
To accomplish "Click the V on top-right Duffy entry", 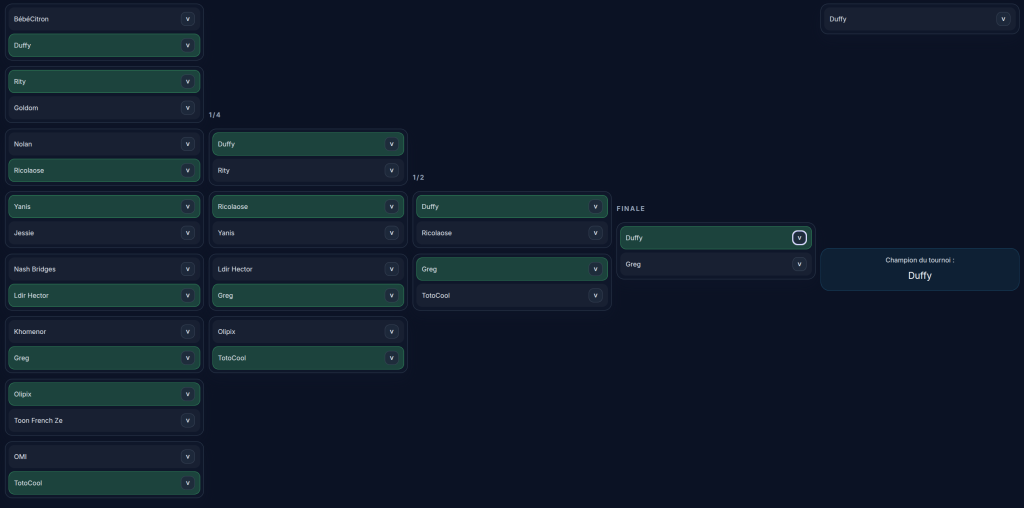I will click(x=1003, y=19).
